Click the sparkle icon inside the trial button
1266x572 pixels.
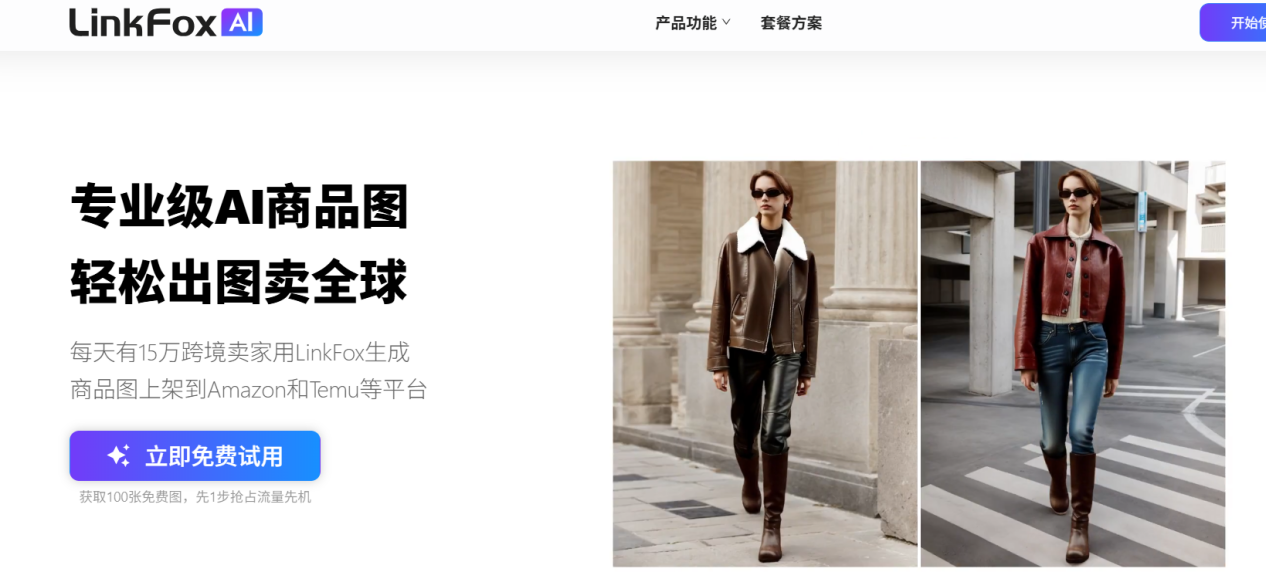click(x=118, y=456)
